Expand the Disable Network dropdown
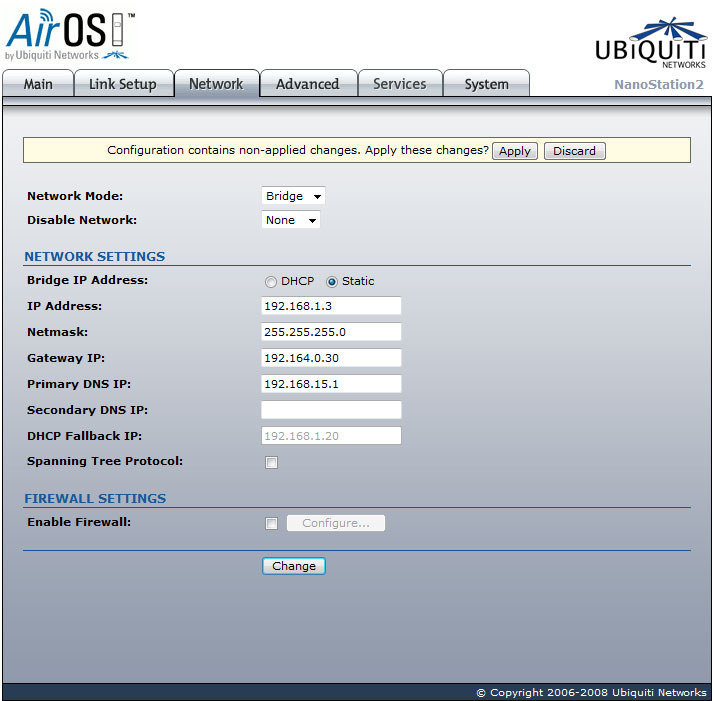 (x=291, y=220)
